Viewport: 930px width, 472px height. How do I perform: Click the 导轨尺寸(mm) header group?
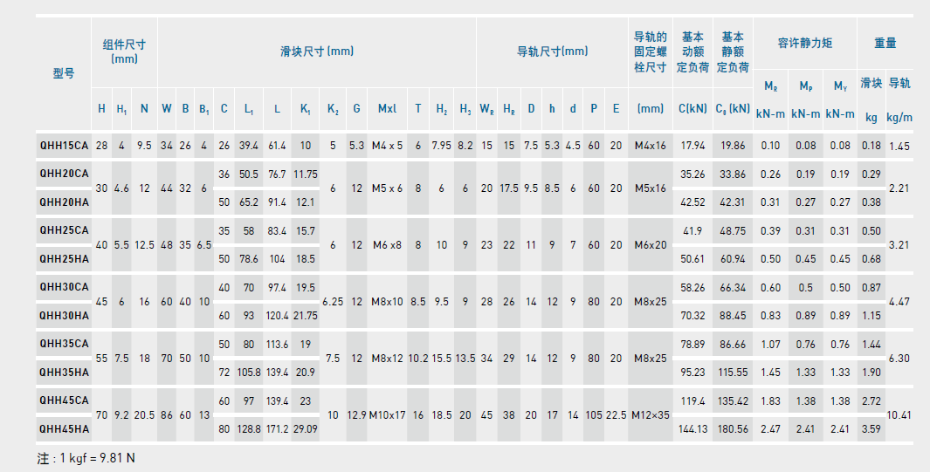(x=551, y=51)
